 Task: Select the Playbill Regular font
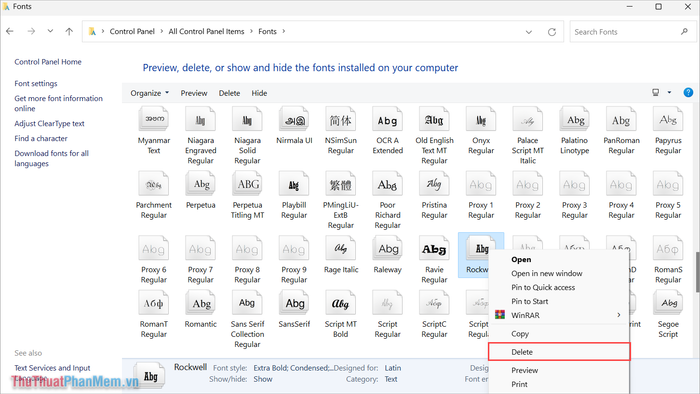pos(294,195)
